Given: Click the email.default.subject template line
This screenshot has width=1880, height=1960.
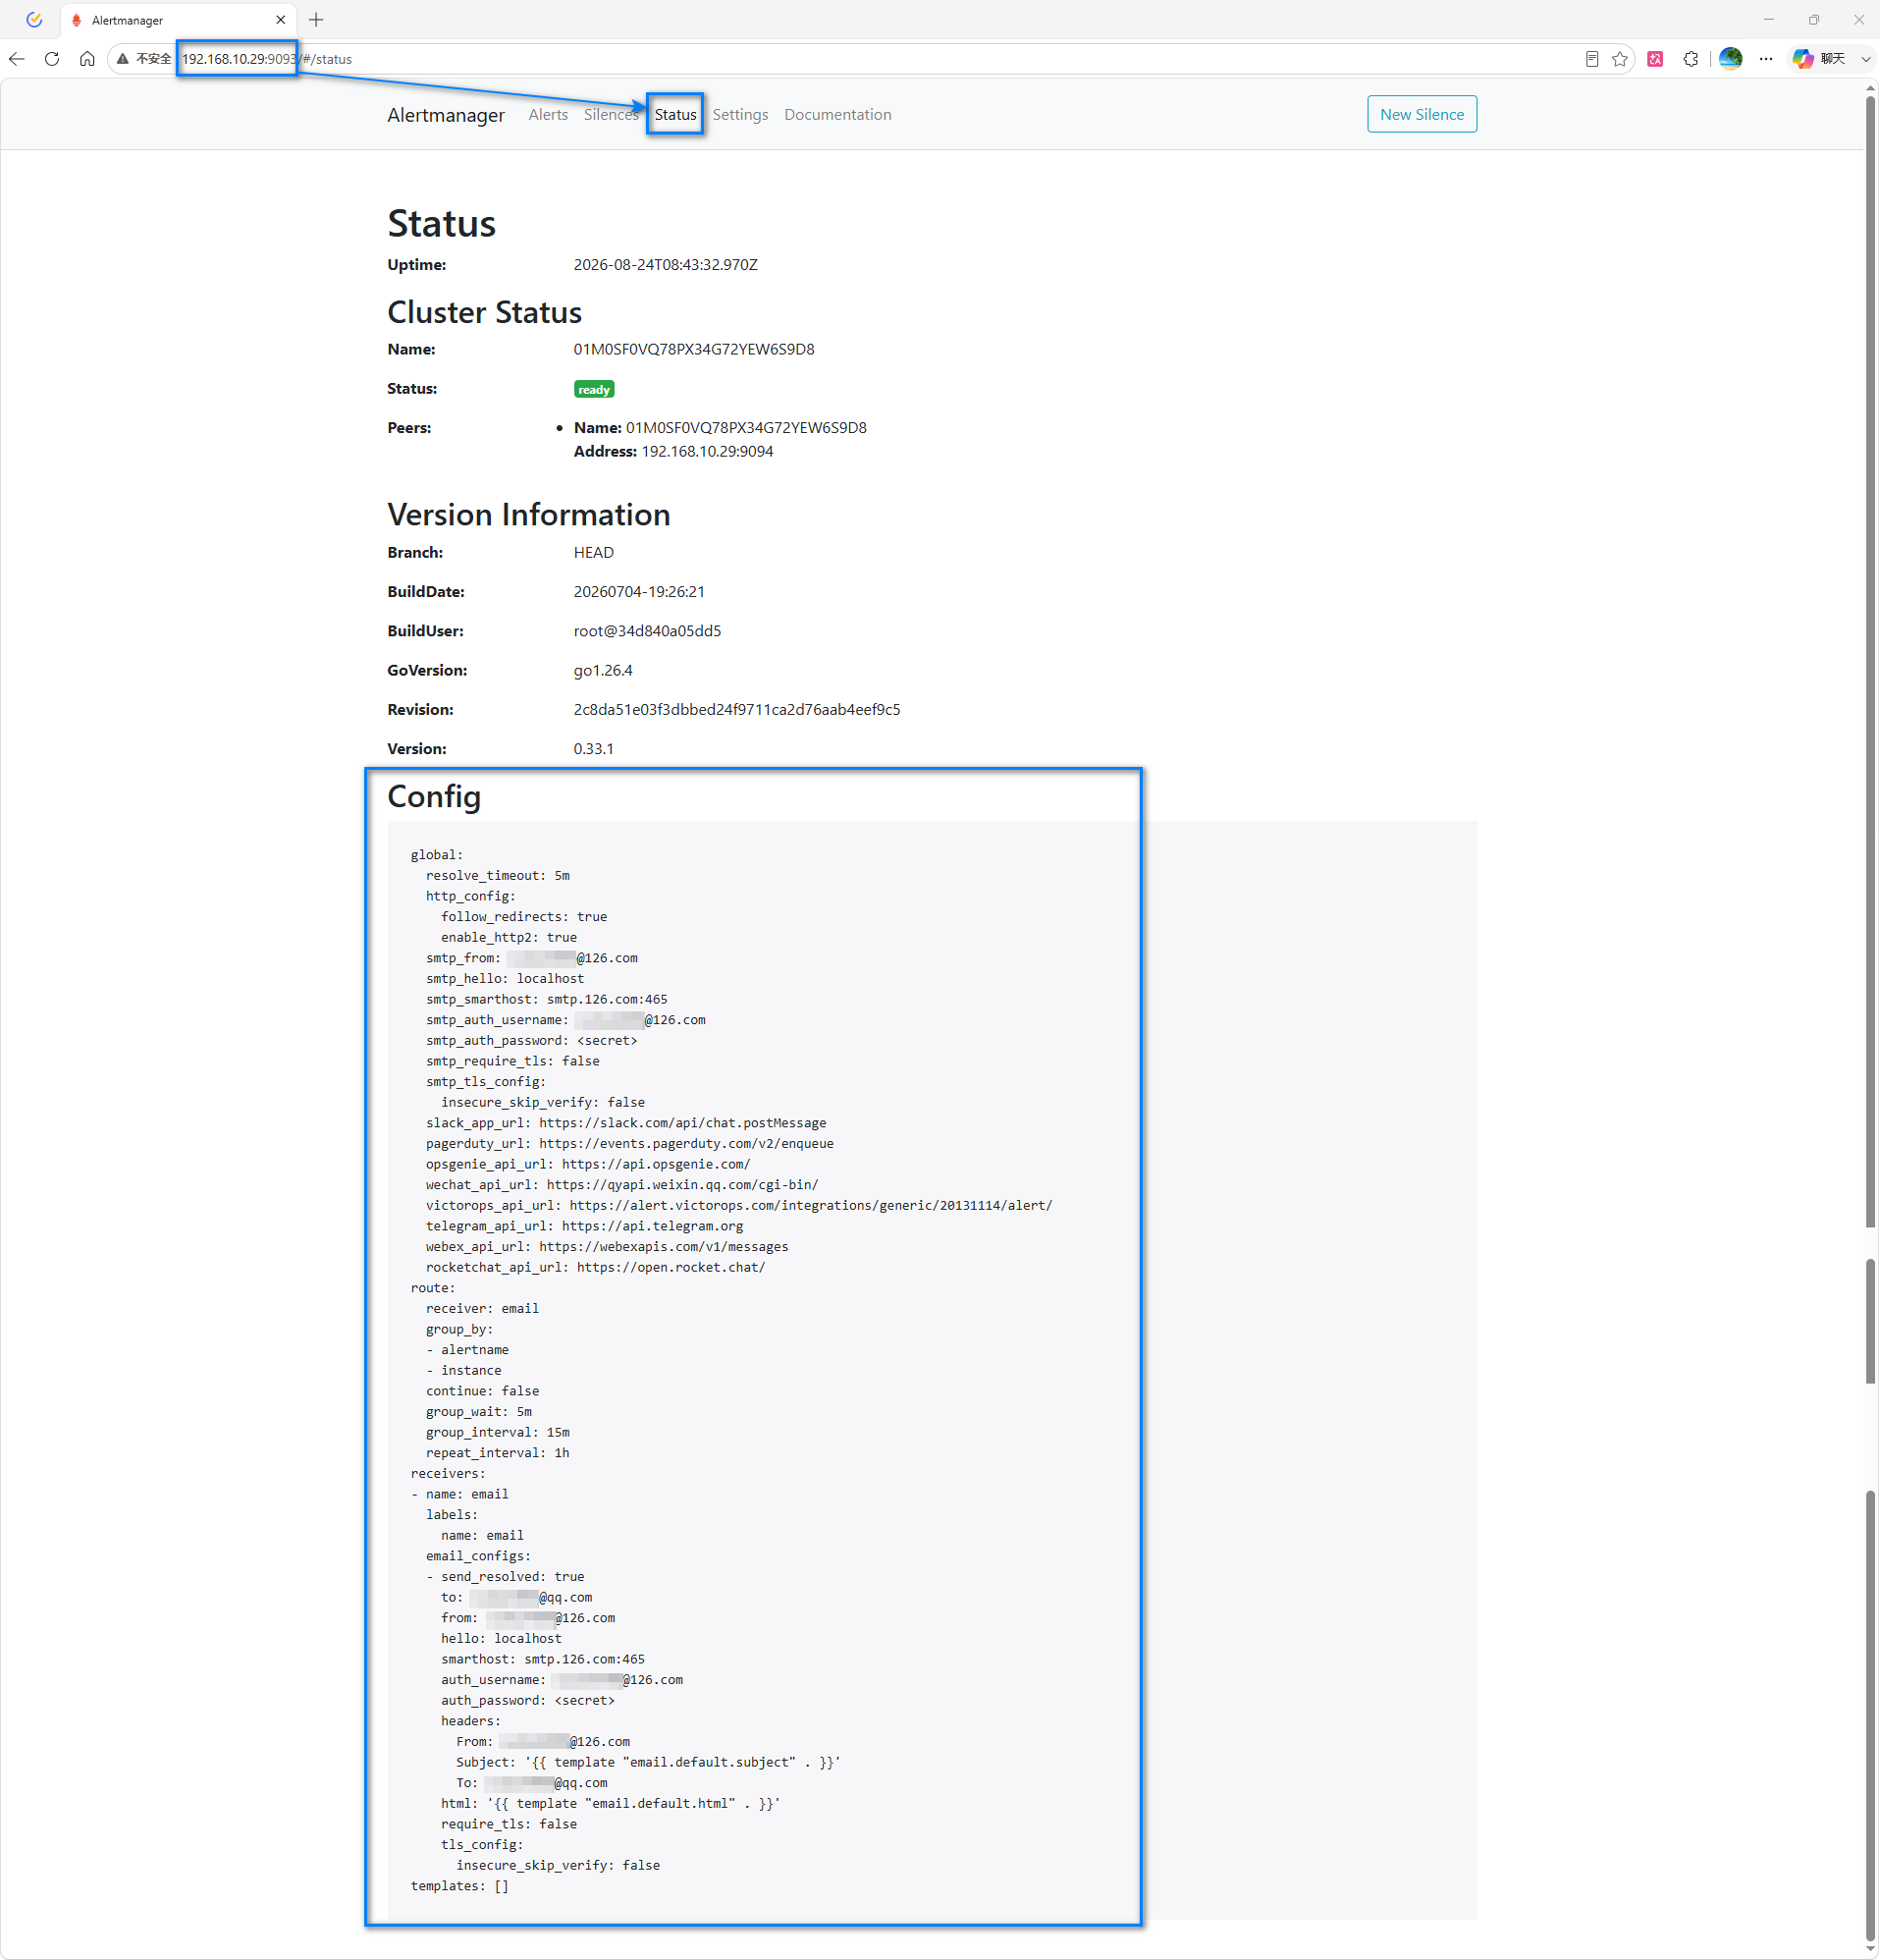Looking at the screenshot, I should [x=649, y=1763].
